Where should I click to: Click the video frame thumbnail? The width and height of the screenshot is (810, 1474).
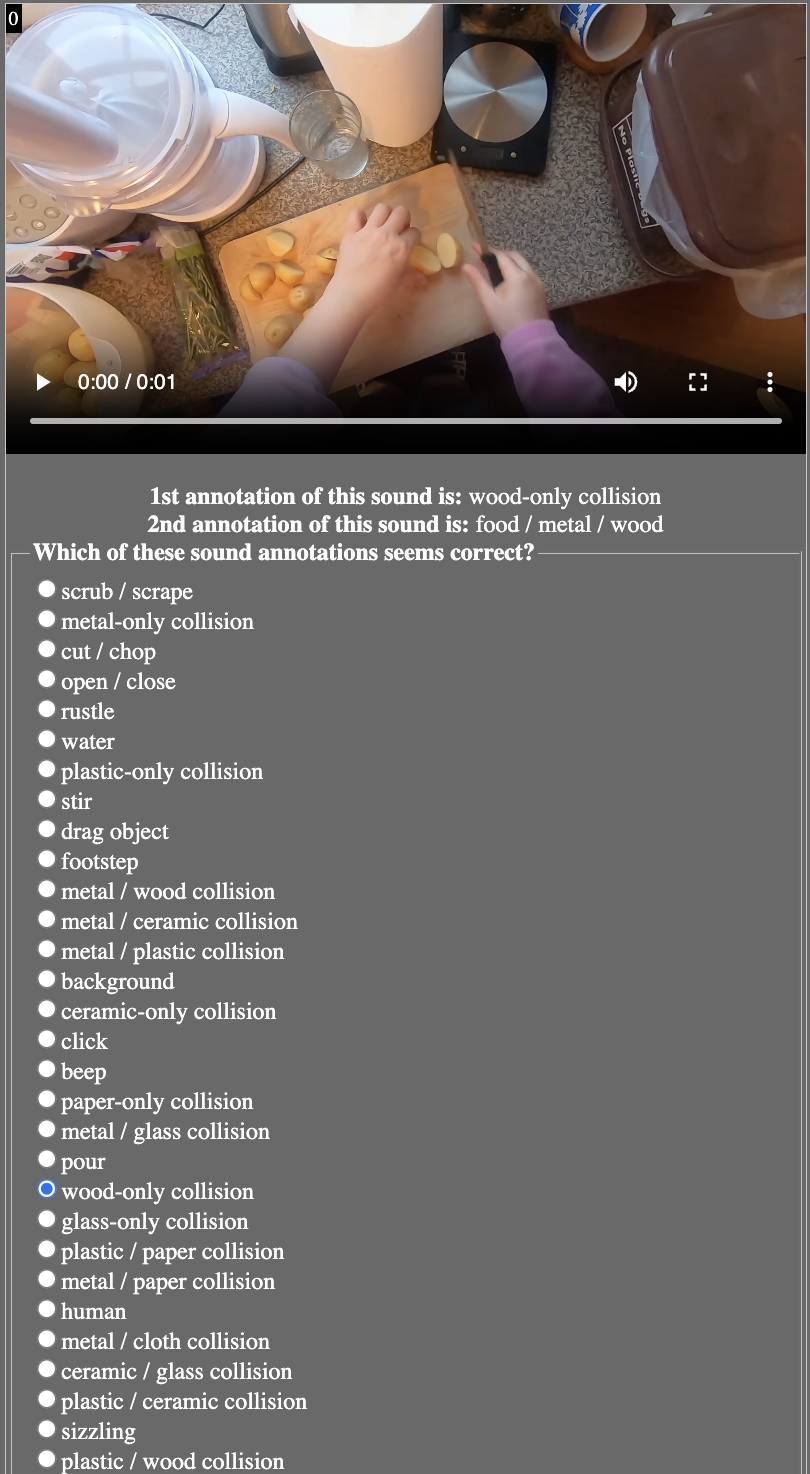405,200
